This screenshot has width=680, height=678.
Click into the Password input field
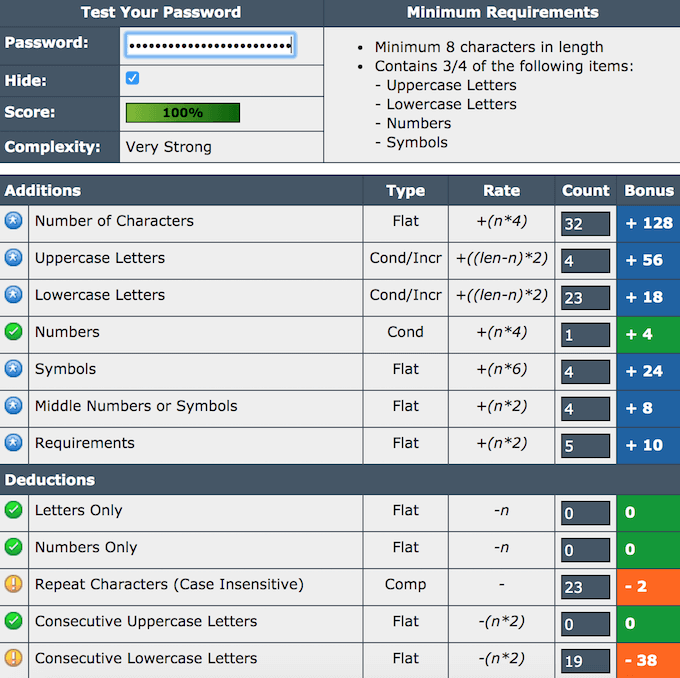tap(209, 46)
